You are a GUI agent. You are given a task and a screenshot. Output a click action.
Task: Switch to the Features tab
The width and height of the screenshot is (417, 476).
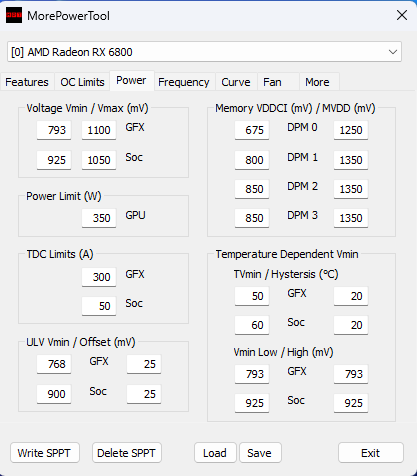pos(27,82)
